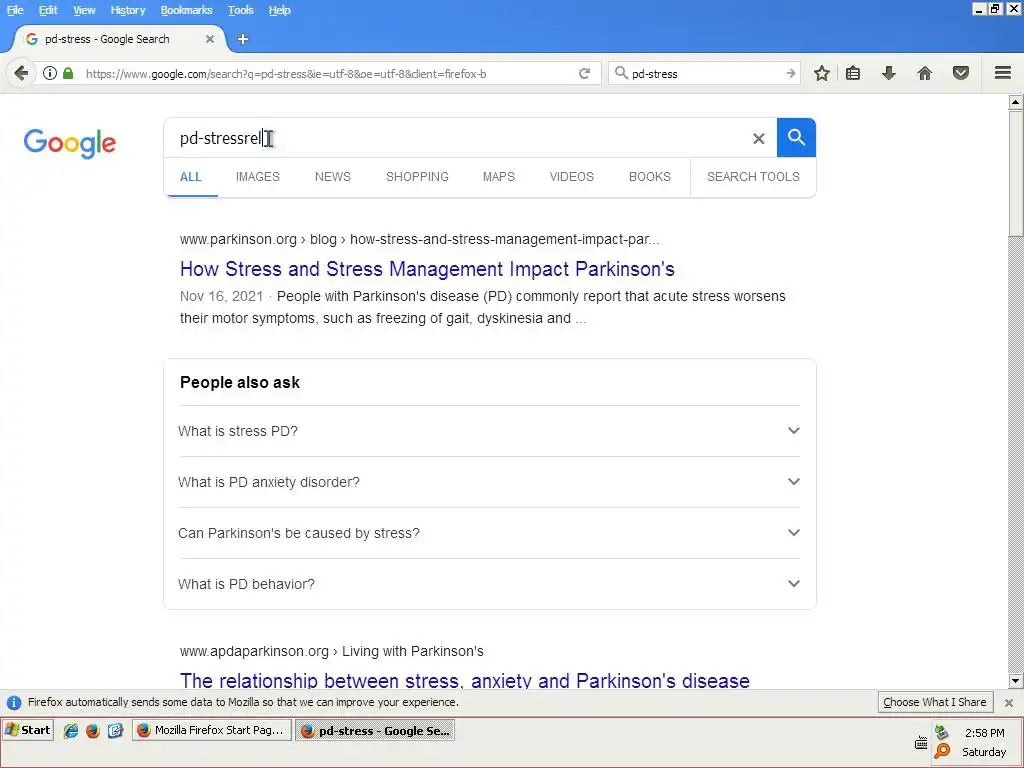Switch to the Books results tab

[650, 176]
